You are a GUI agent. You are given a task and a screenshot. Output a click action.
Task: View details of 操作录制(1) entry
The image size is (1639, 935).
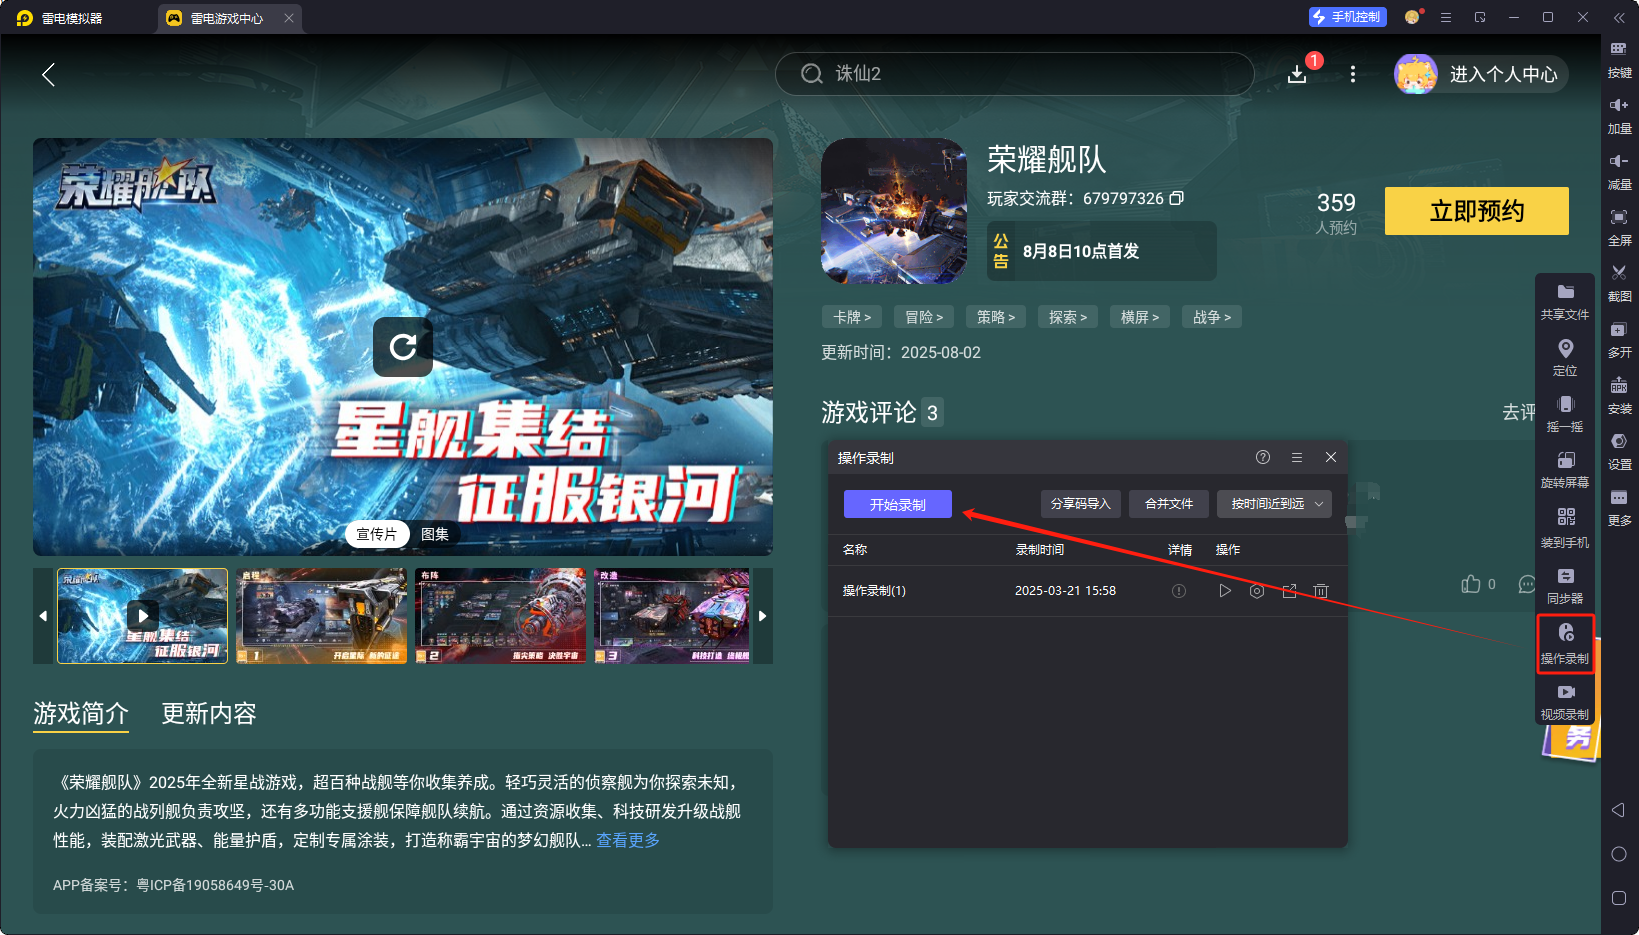click(x=1179, y=591)
